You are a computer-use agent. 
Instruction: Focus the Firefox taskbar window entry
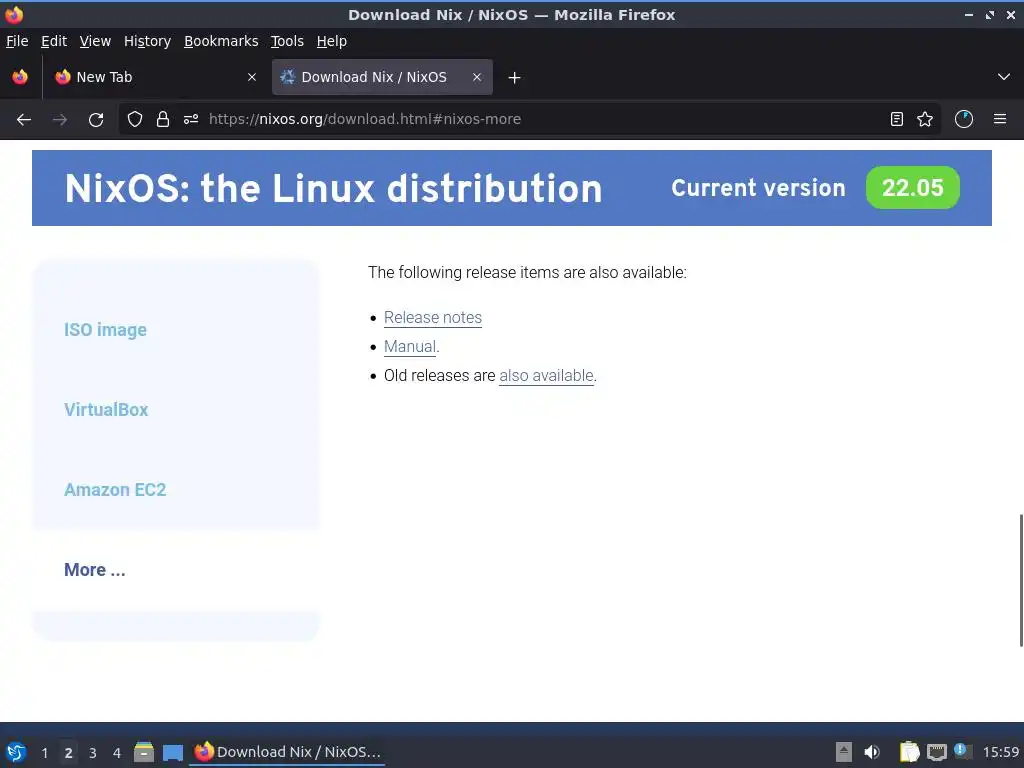coord(287,752)
